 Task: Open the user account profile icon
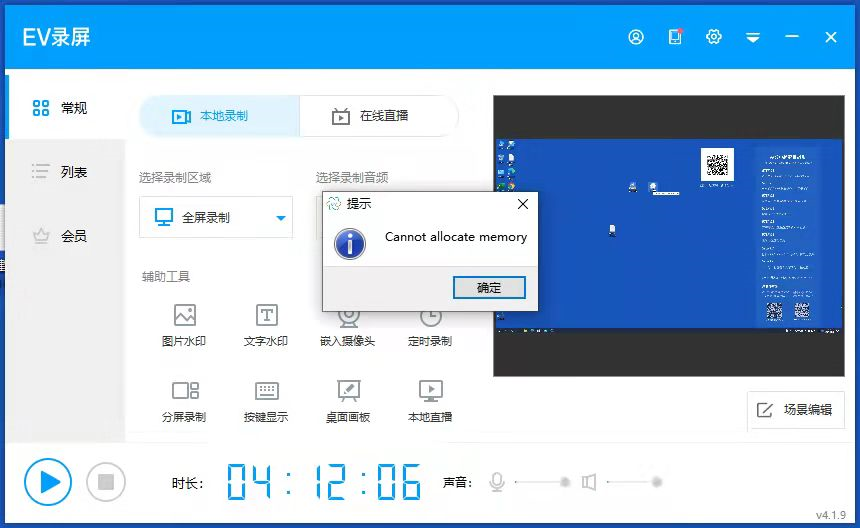coord(636,37)
